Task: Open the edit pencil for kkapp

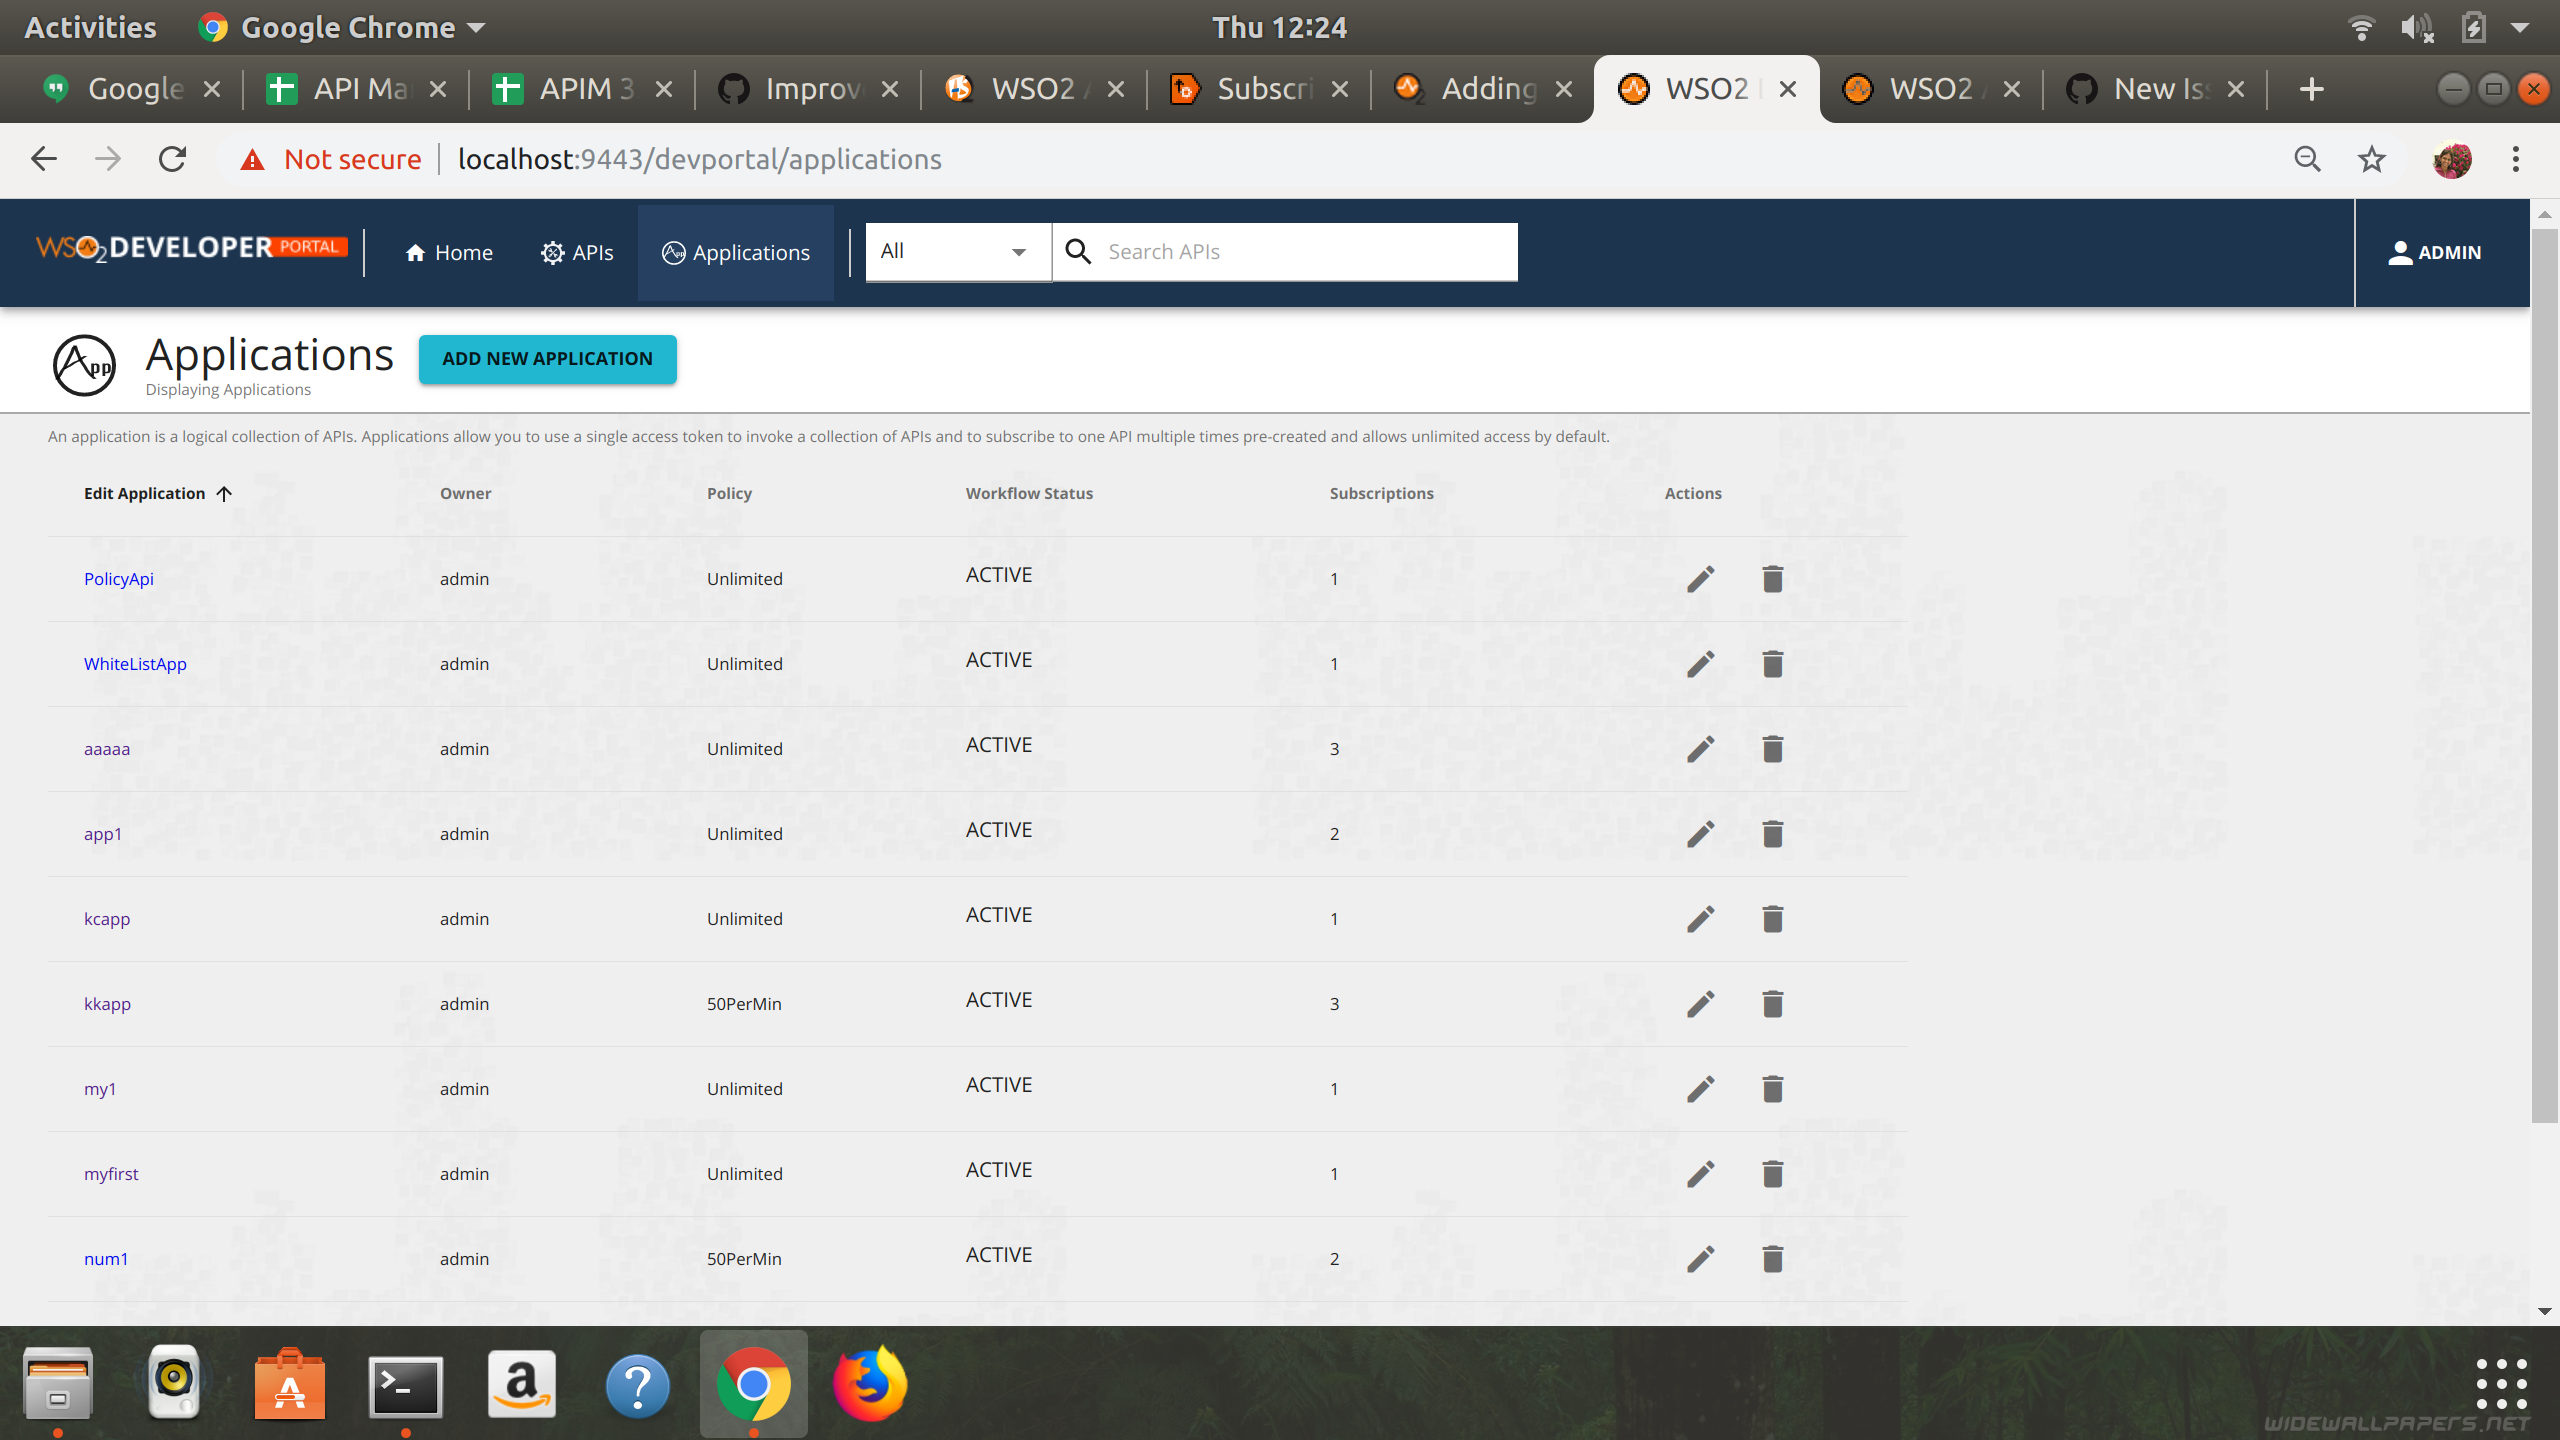Action: point(1700,1003)
